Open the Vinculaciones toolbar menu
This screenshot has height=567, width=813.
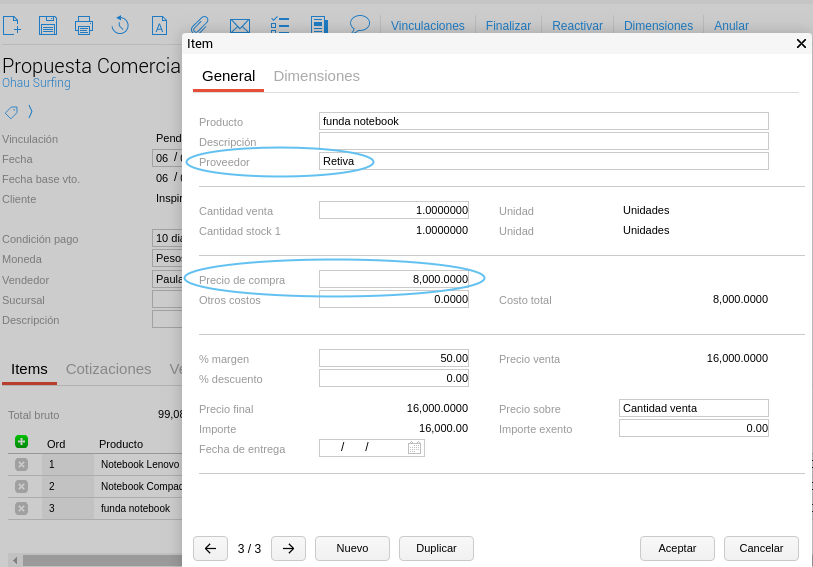pyautogui.click(x=427, y=26)
